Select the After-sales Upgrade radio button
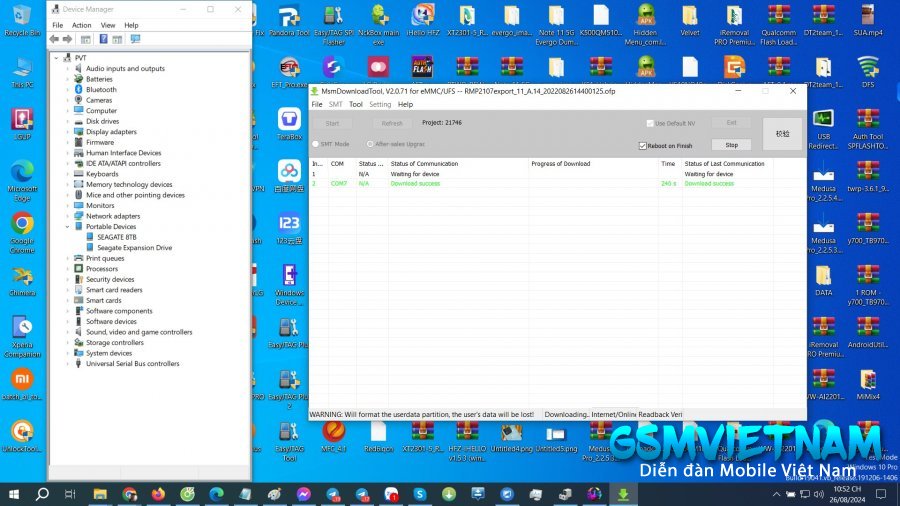This screenshot has width=900, height=506. point(370,144)
